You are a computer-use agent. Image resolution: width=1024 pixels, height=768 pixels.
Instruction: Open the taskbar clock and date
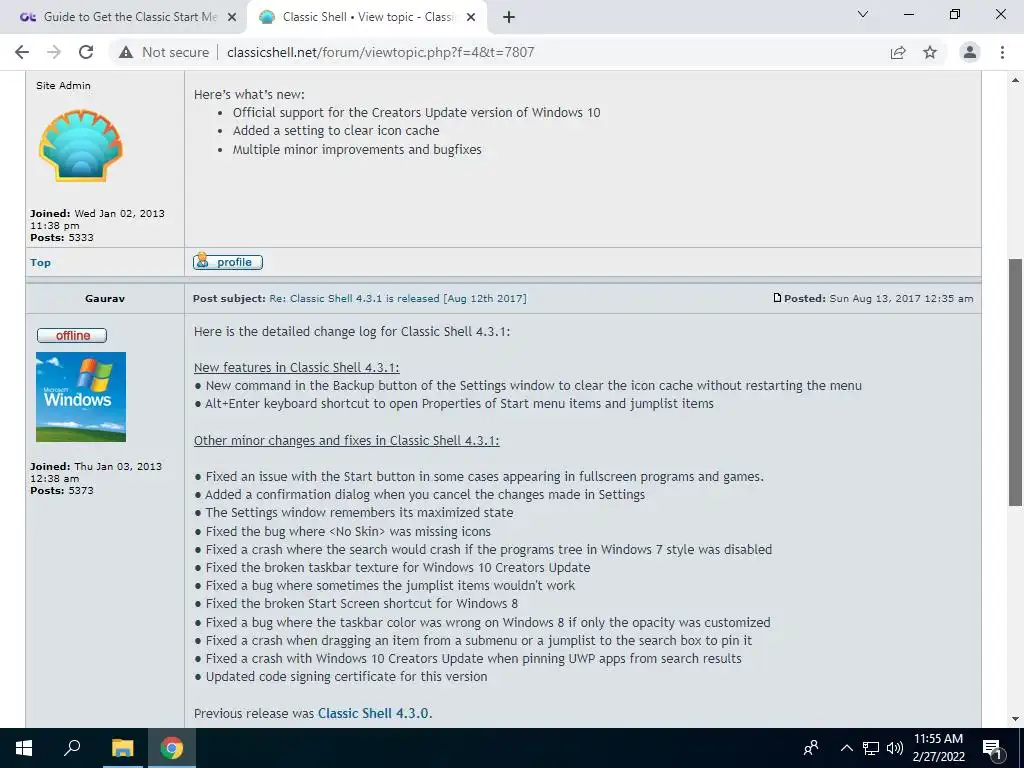(x=938, y=748)
